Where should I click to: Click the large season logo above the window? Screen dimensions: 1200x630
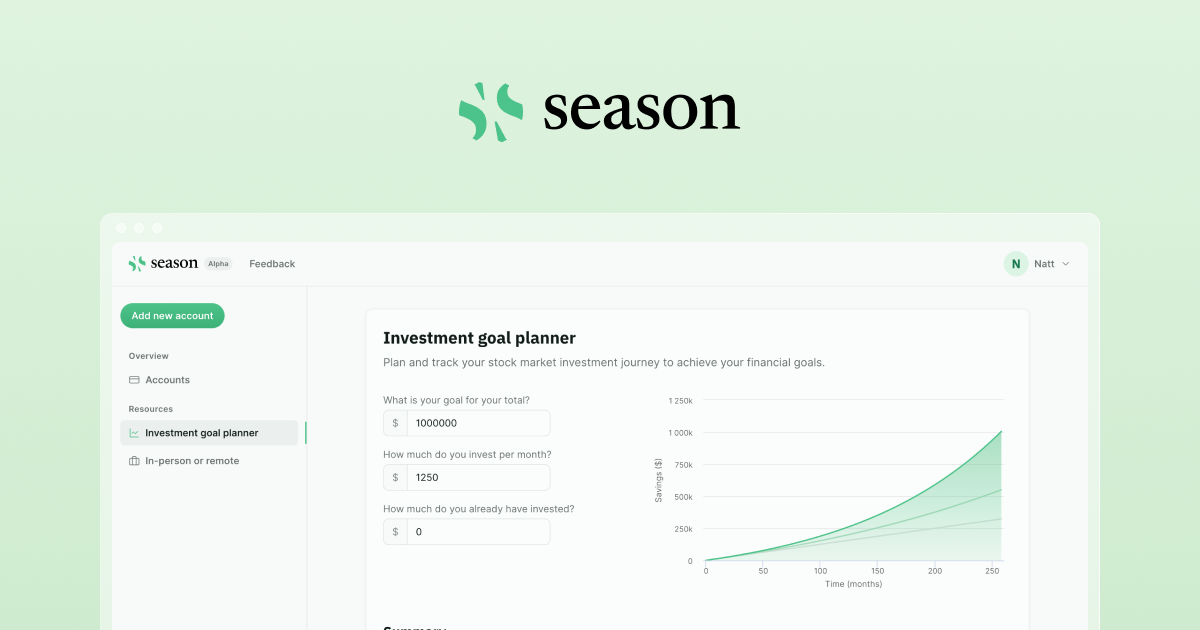pyautogui.click(x=598, y=110)
